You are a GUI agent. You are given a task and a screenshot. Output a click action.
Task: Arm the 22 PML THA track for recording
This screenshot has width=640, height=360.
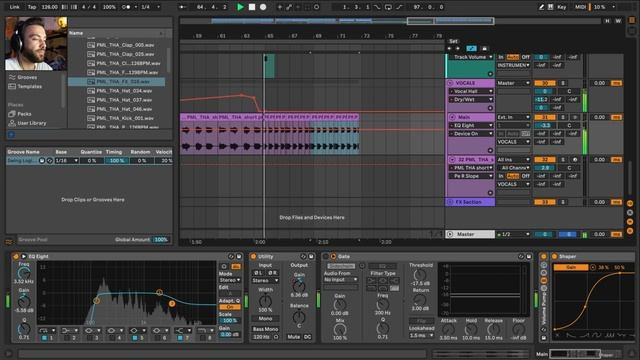(575, 160)
